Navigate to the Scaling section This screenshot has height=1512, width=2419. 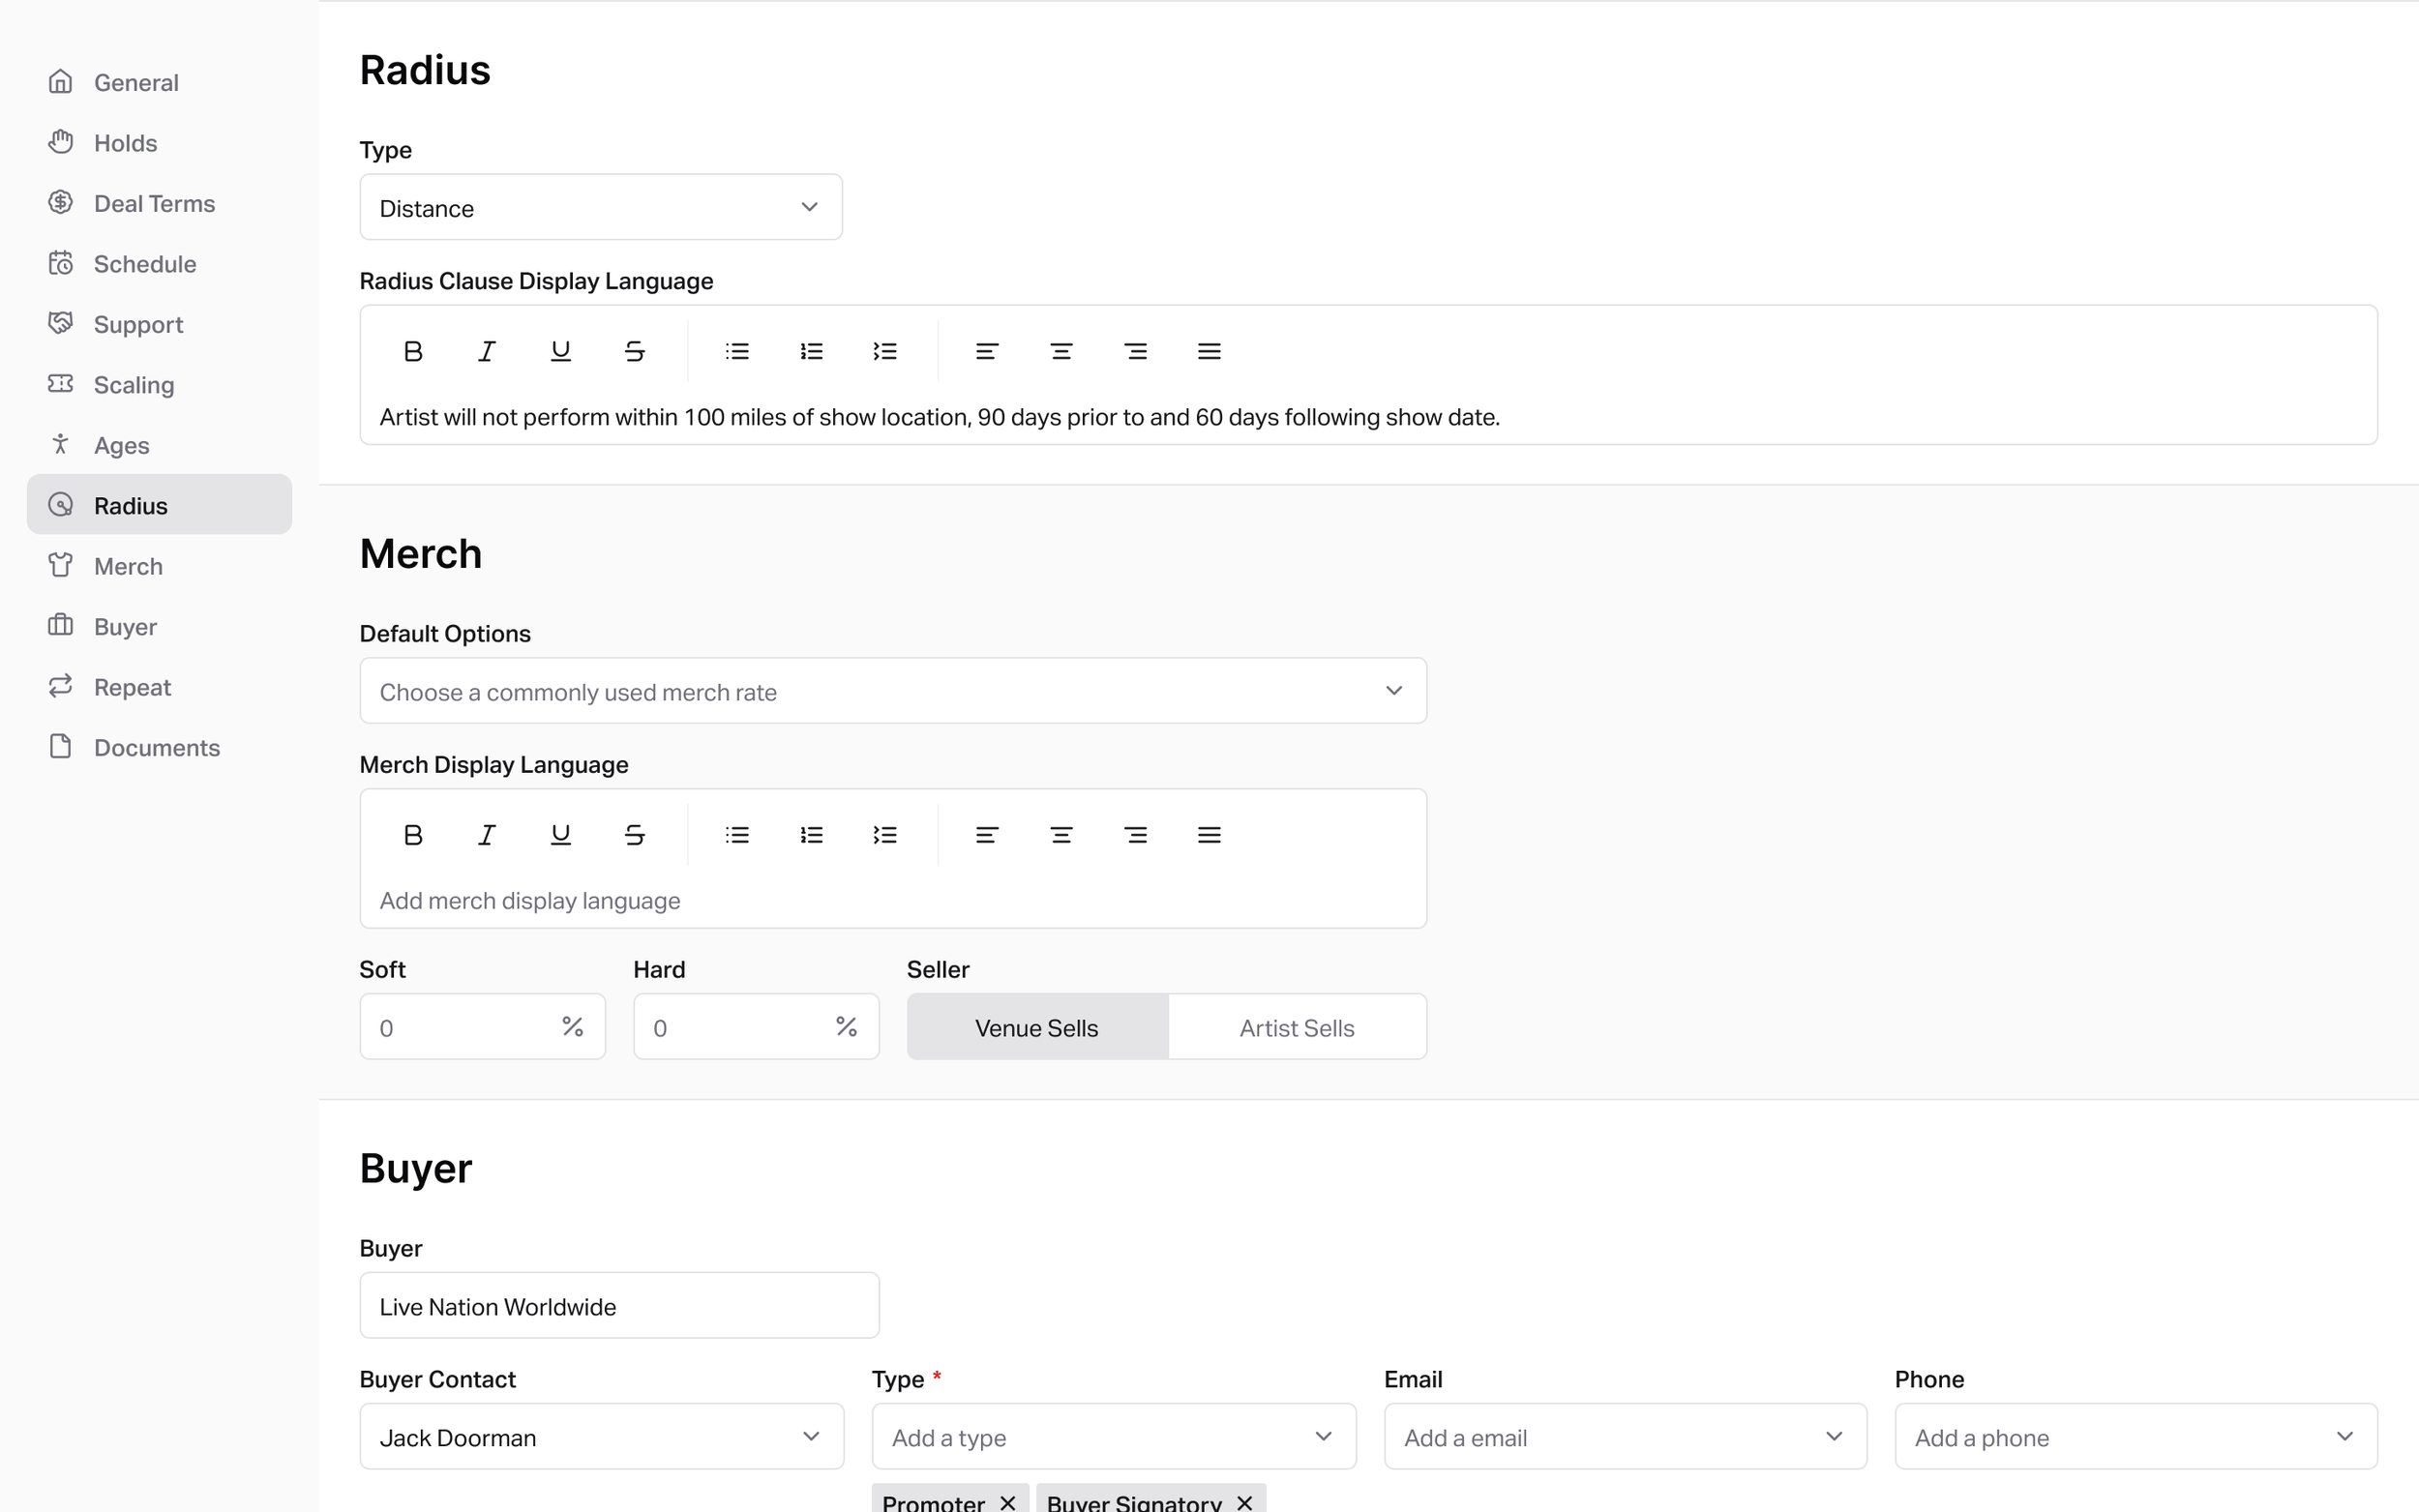134,384
